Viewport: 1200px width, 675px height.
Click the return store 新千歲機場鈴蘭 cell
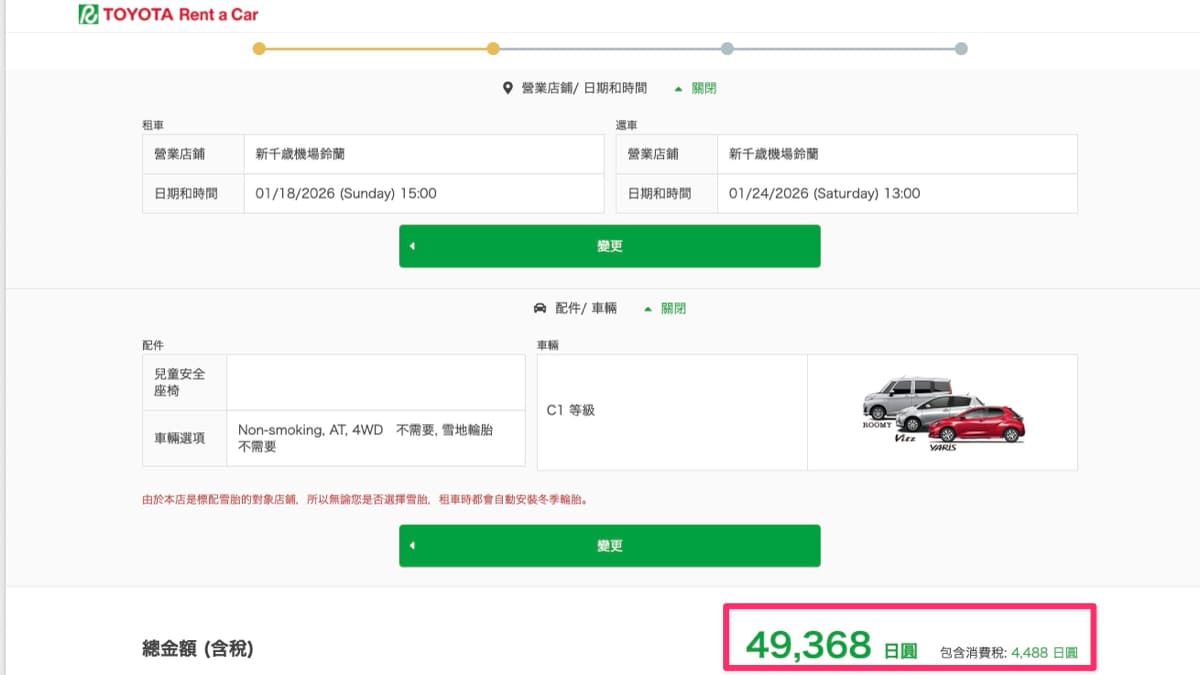[897, 154]
